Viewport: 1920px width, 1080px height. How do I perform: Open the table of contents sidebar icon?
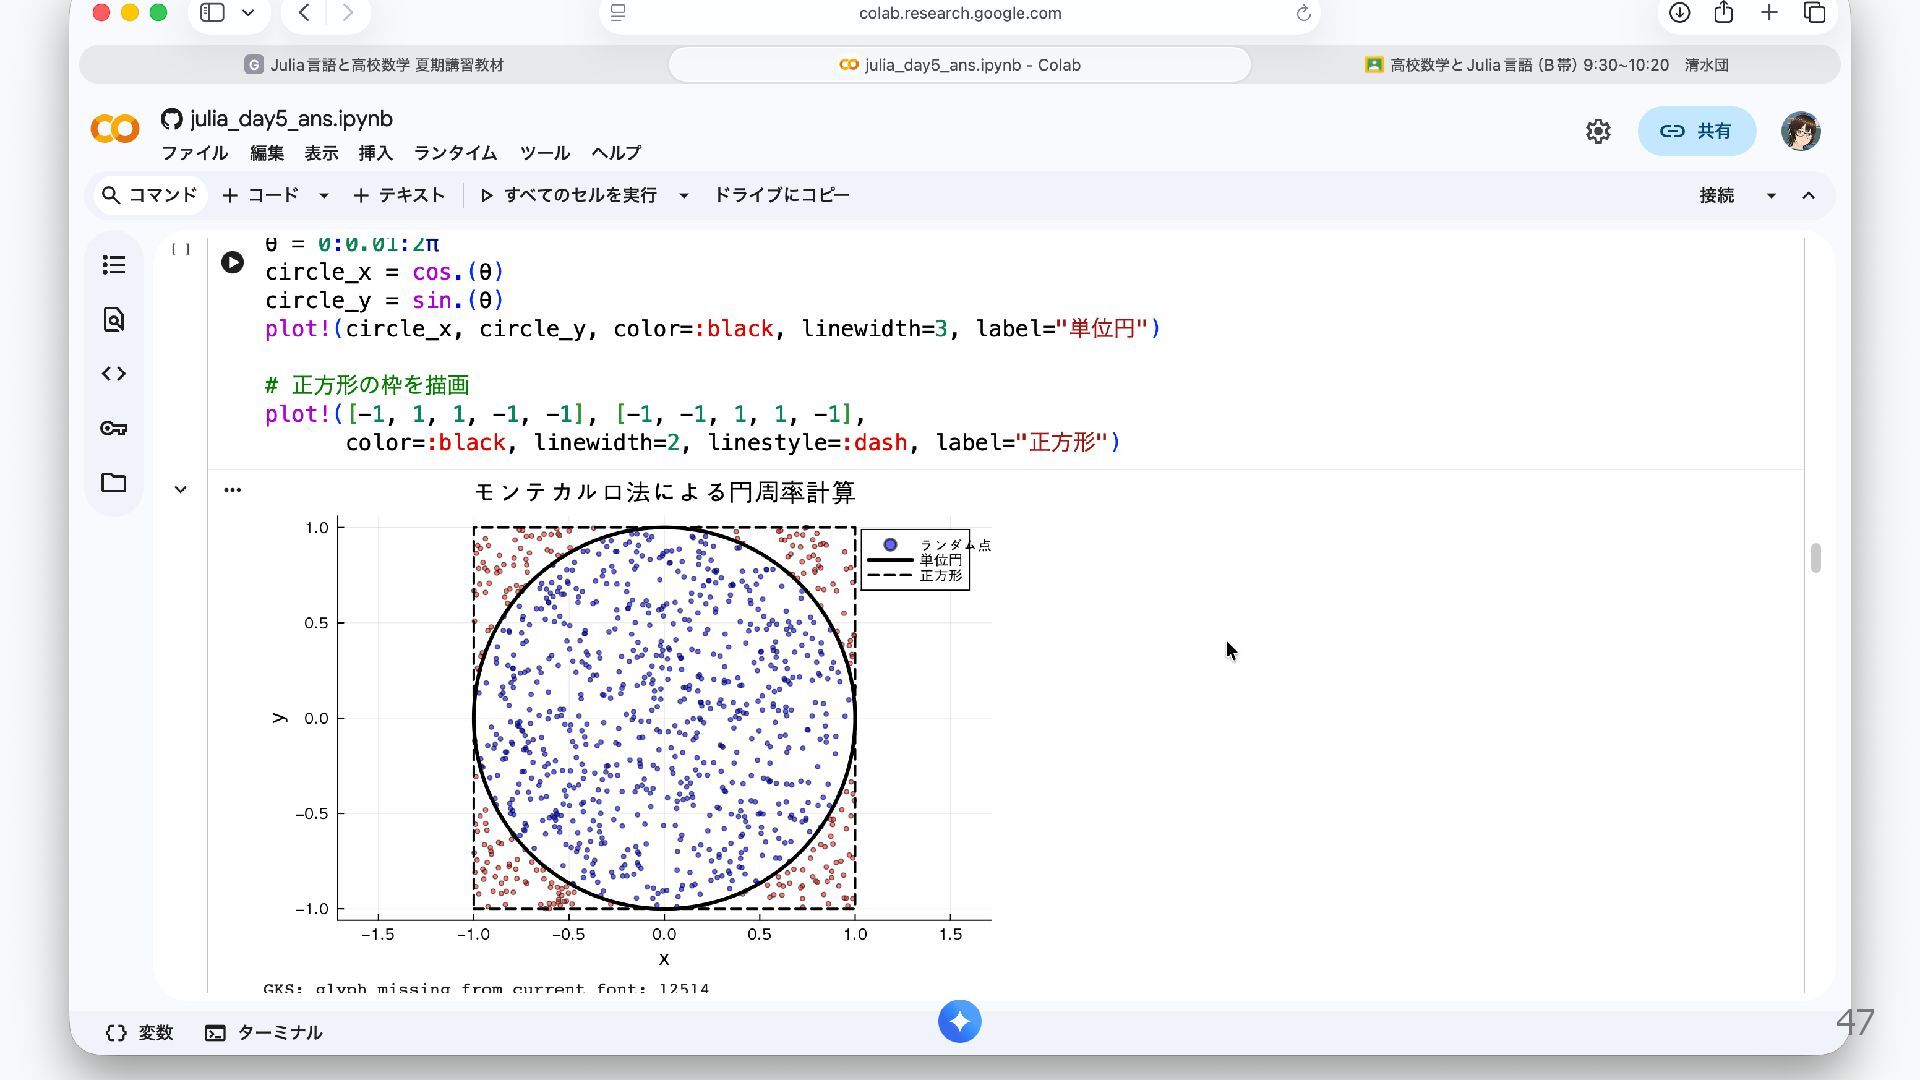click(114, 265)
